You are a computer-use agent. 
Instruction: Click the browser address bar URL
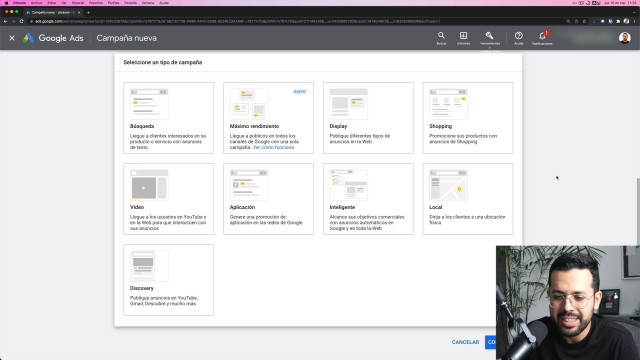(237, 21)
